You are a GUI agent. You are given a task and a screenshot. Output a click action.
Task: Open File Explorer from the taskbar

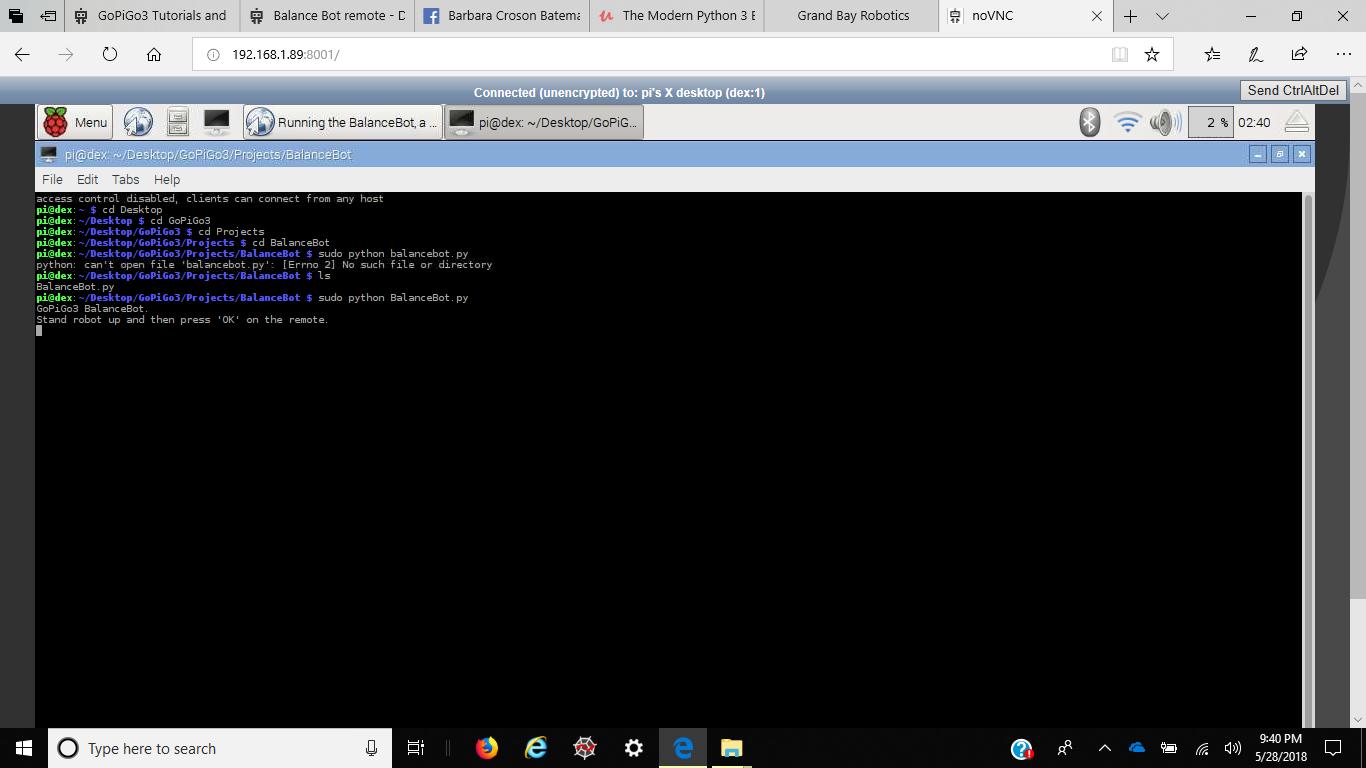pos(732,748)
